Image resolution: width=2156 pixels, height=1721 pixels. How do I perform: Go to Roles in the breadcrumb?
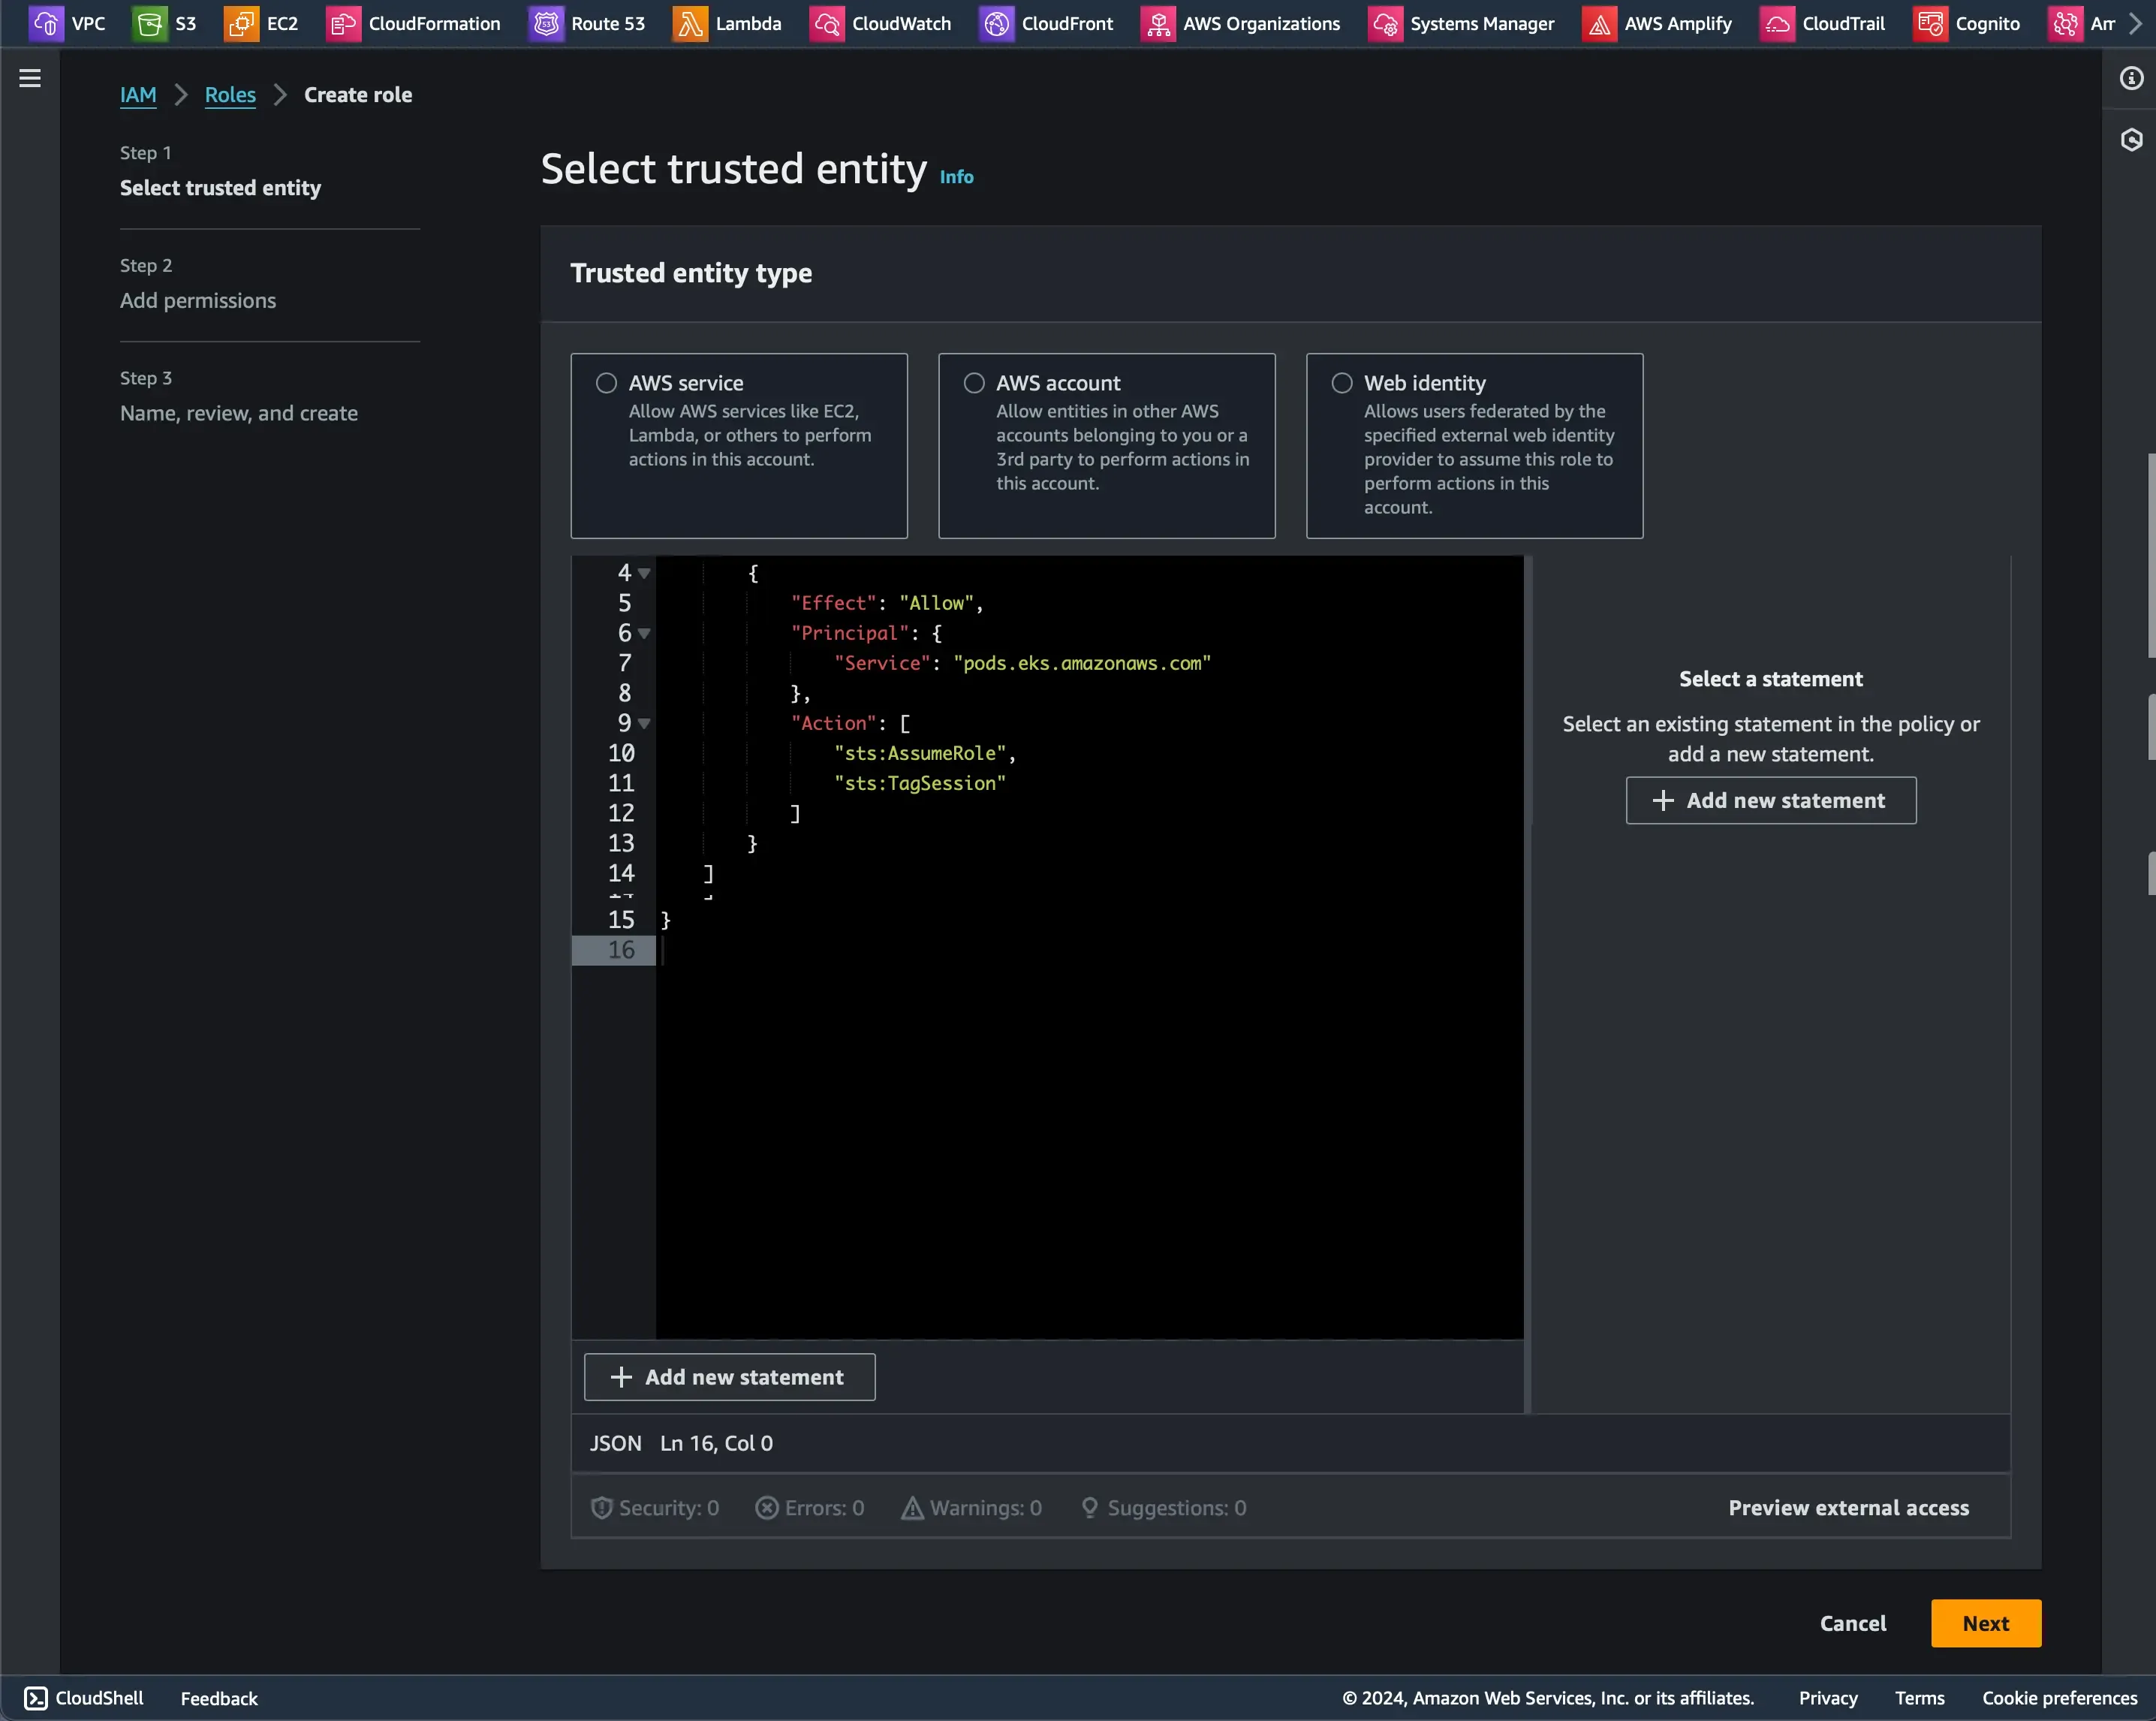tap(230, 95)
